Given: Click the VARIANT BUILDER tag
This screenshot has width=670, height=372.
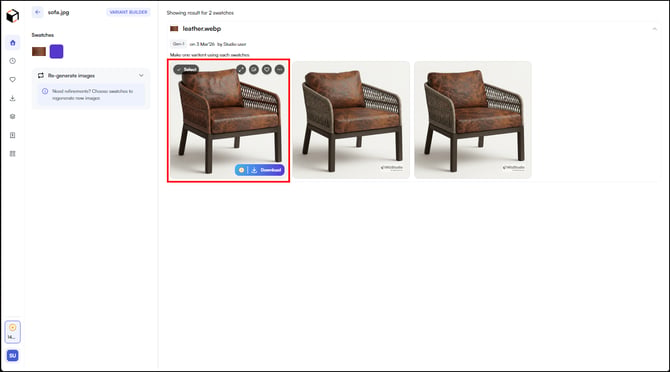Looking at the screenshot, I should 128,12.
